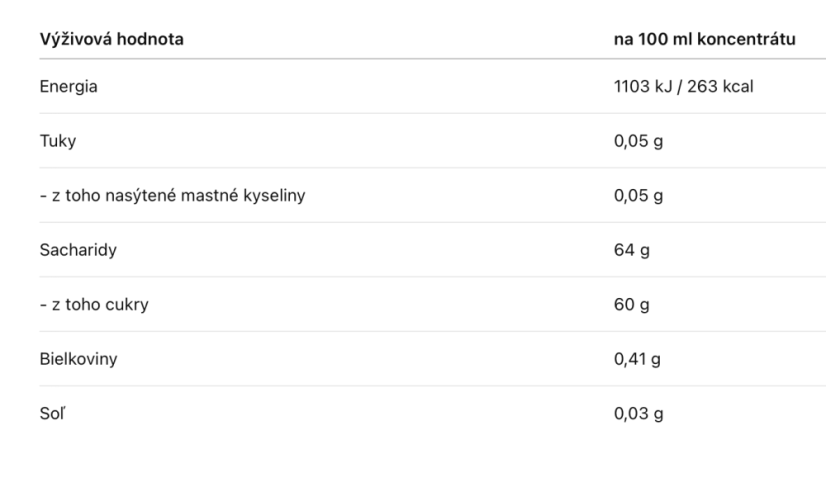The width and height of the screenshot is (826, 487).
Task: Select the Sacharidy row label
Action: (78, 250)
